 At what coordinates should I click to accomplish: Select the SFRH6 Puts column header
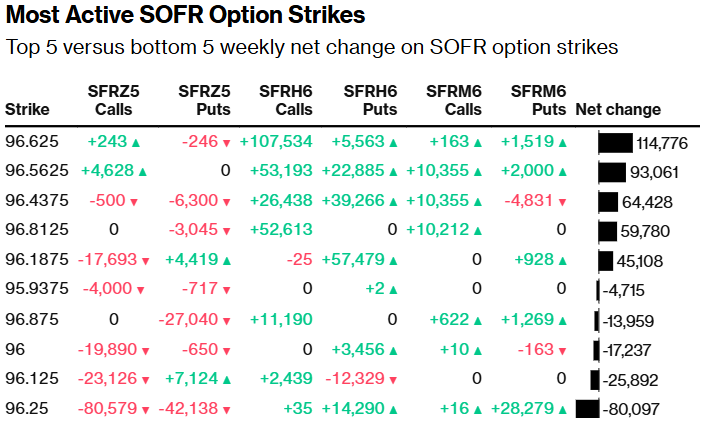pos(368,100)
